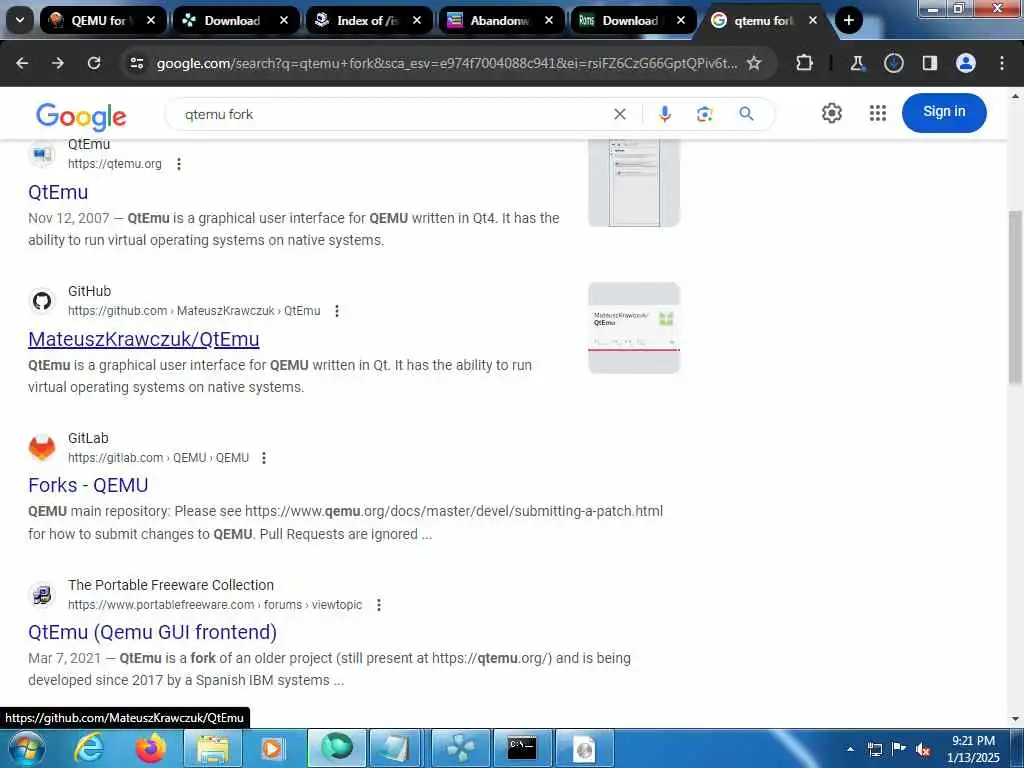
Task: Clear the search box text
Action: (x=620, y=114)
